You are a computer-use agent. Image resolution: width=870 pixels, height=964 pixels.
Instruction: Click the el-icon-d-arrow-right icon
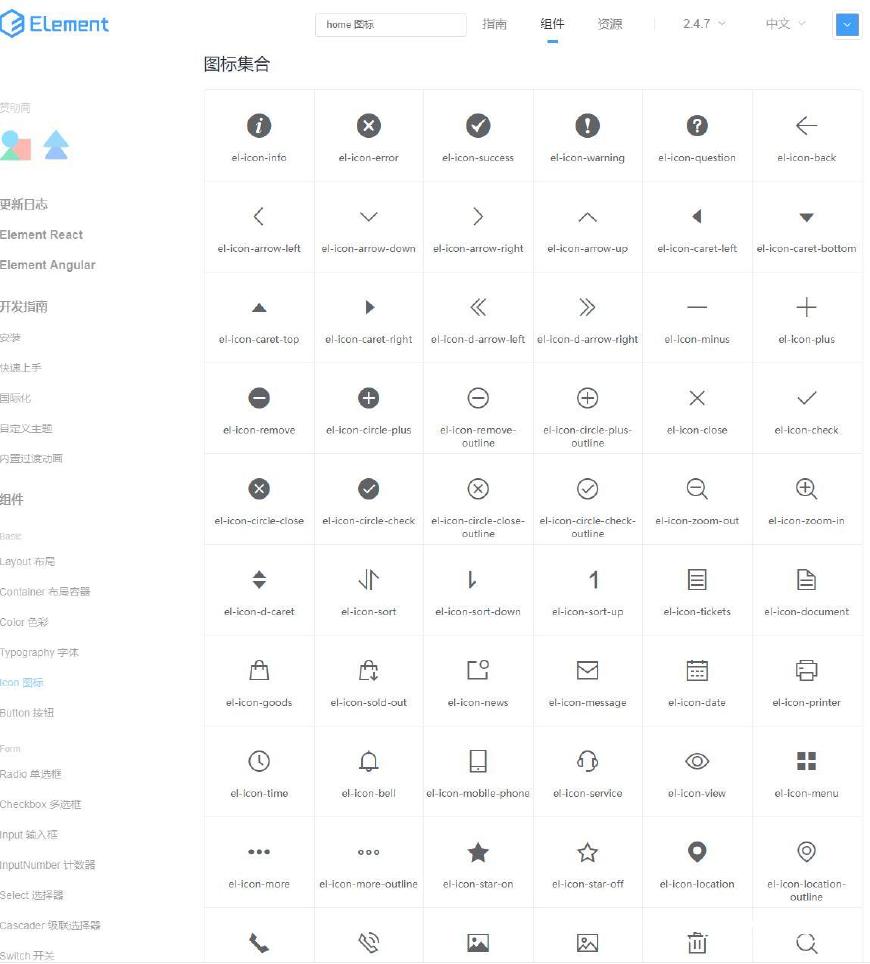[x=587, y=307]
